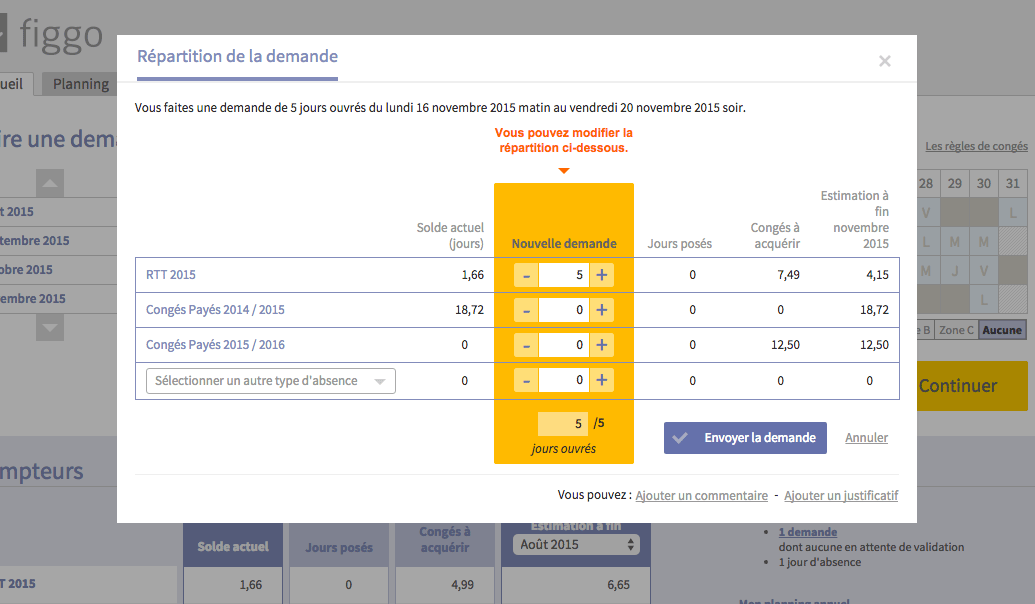Click the Solde actuel column header below
1035x604 pixels.
pos(233,547)
